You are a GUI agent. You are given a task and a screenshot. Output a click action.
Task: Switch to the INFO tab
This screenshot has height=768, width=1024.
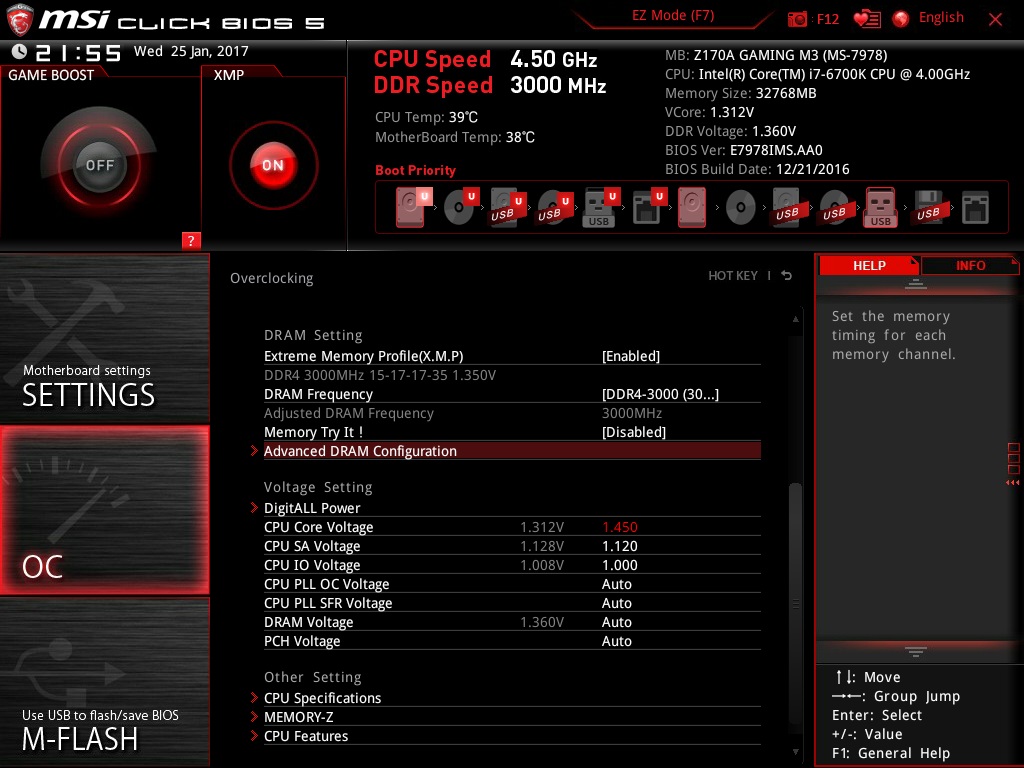click(970, 265)
